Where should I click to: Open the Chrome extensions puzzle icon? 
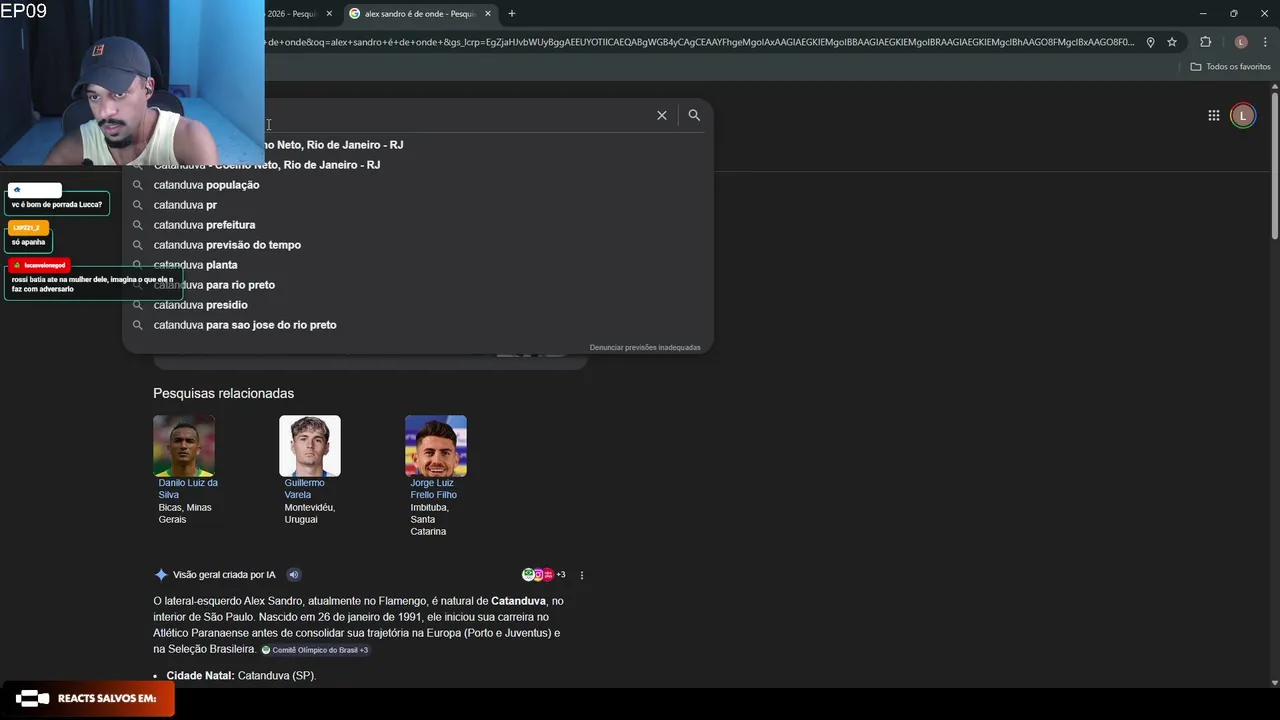click(x=1205, y=42)
